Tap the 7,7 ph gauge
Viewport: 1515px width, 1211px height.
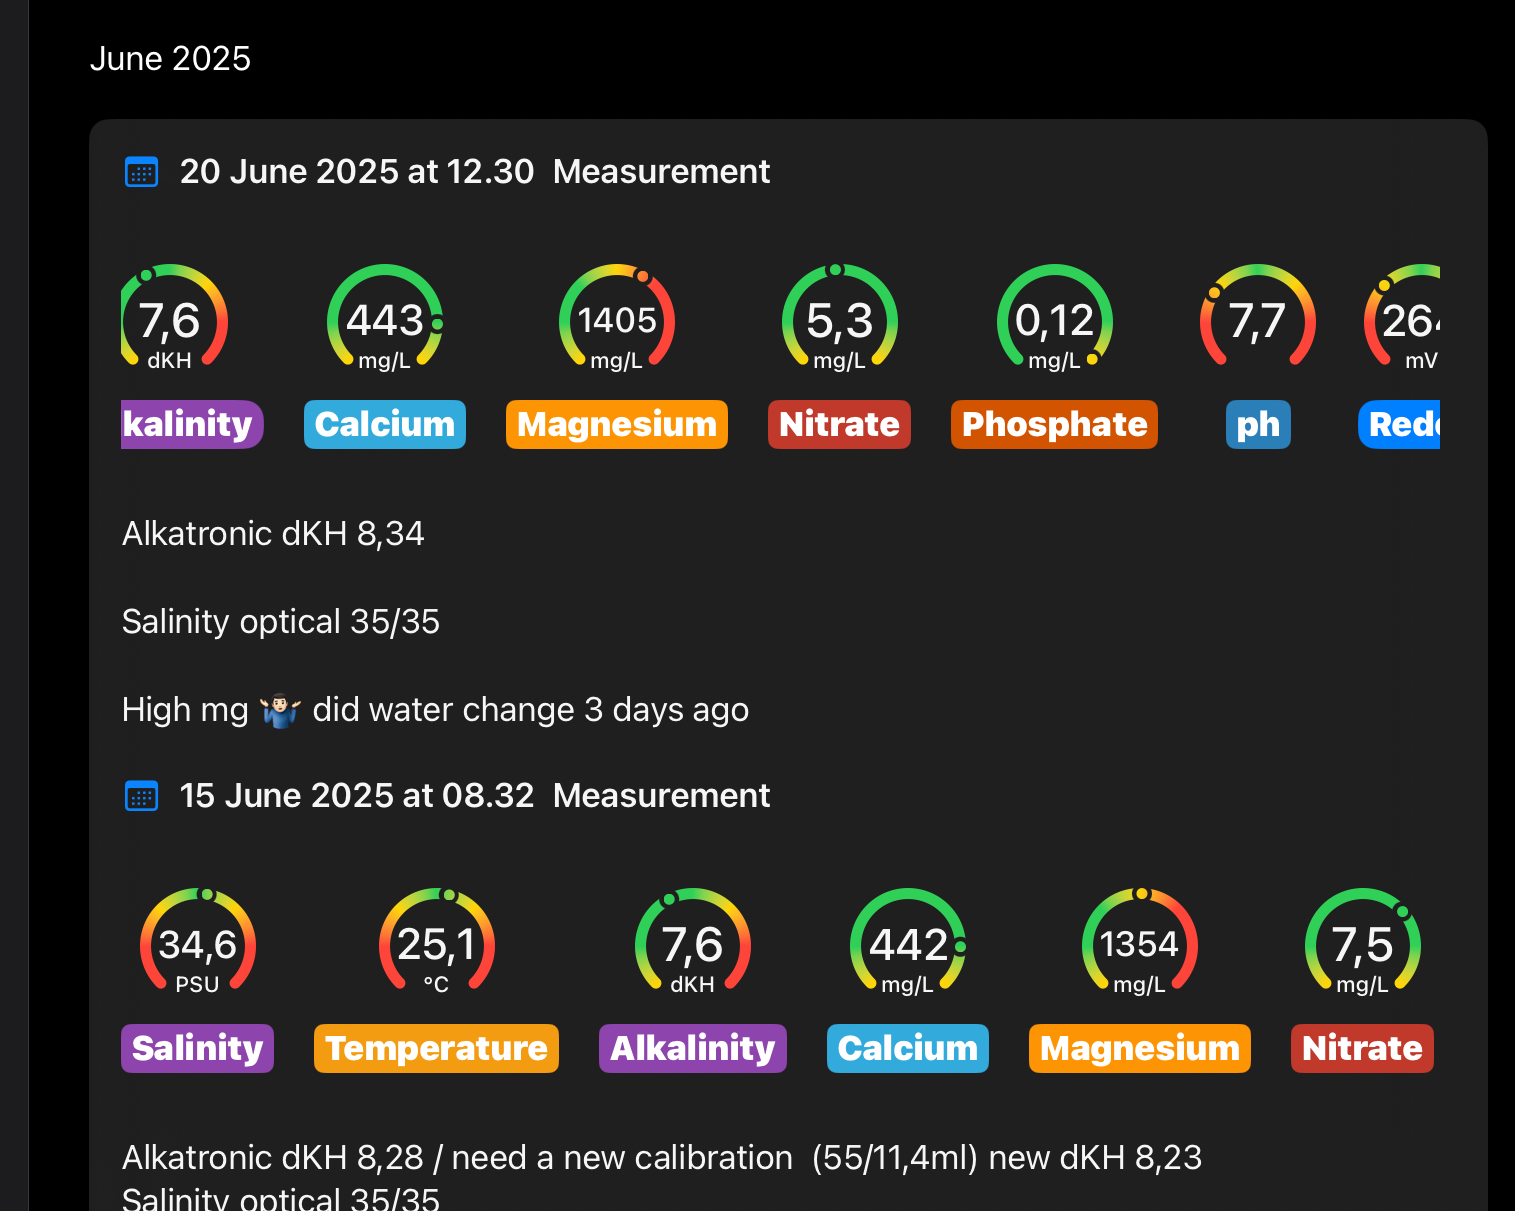click(x=1257, y=321)
